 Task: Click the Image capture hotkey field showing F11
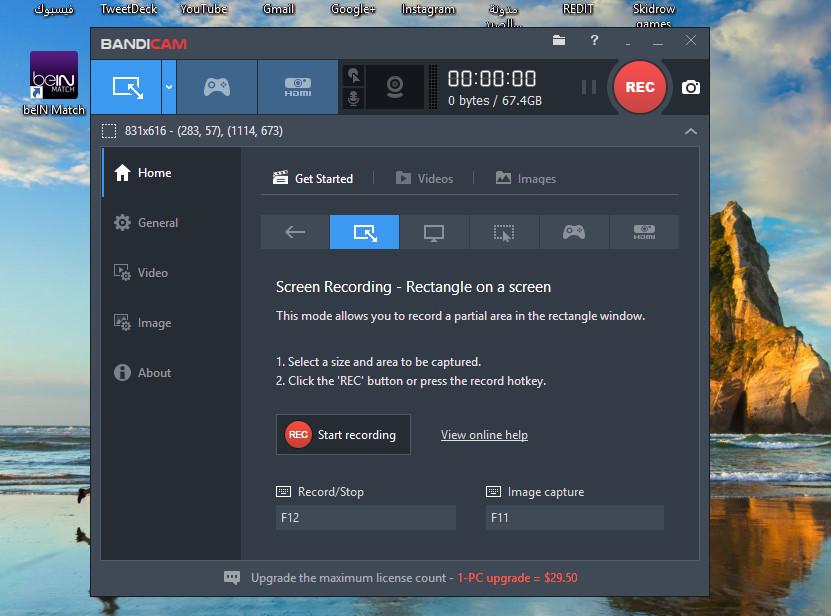574,517
